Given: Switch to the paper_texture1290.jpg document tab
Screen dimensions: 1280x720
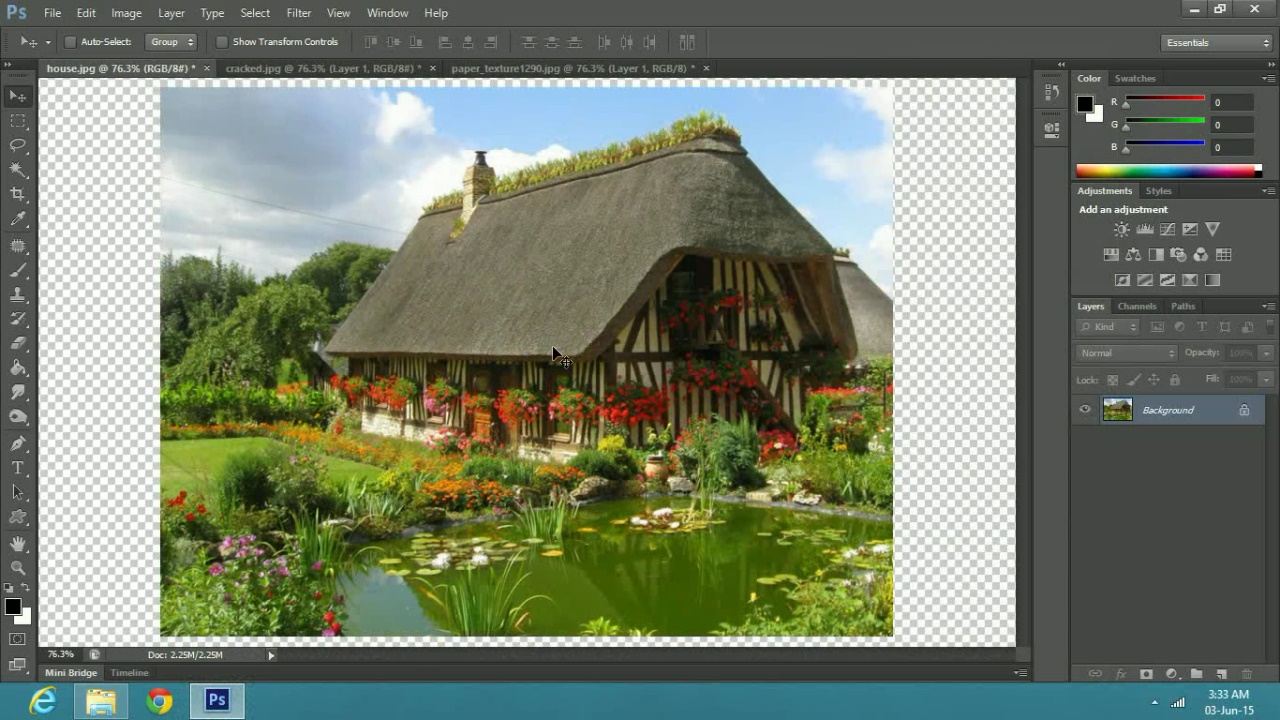Looking at the screenshot, I should [x=572, y=68].
